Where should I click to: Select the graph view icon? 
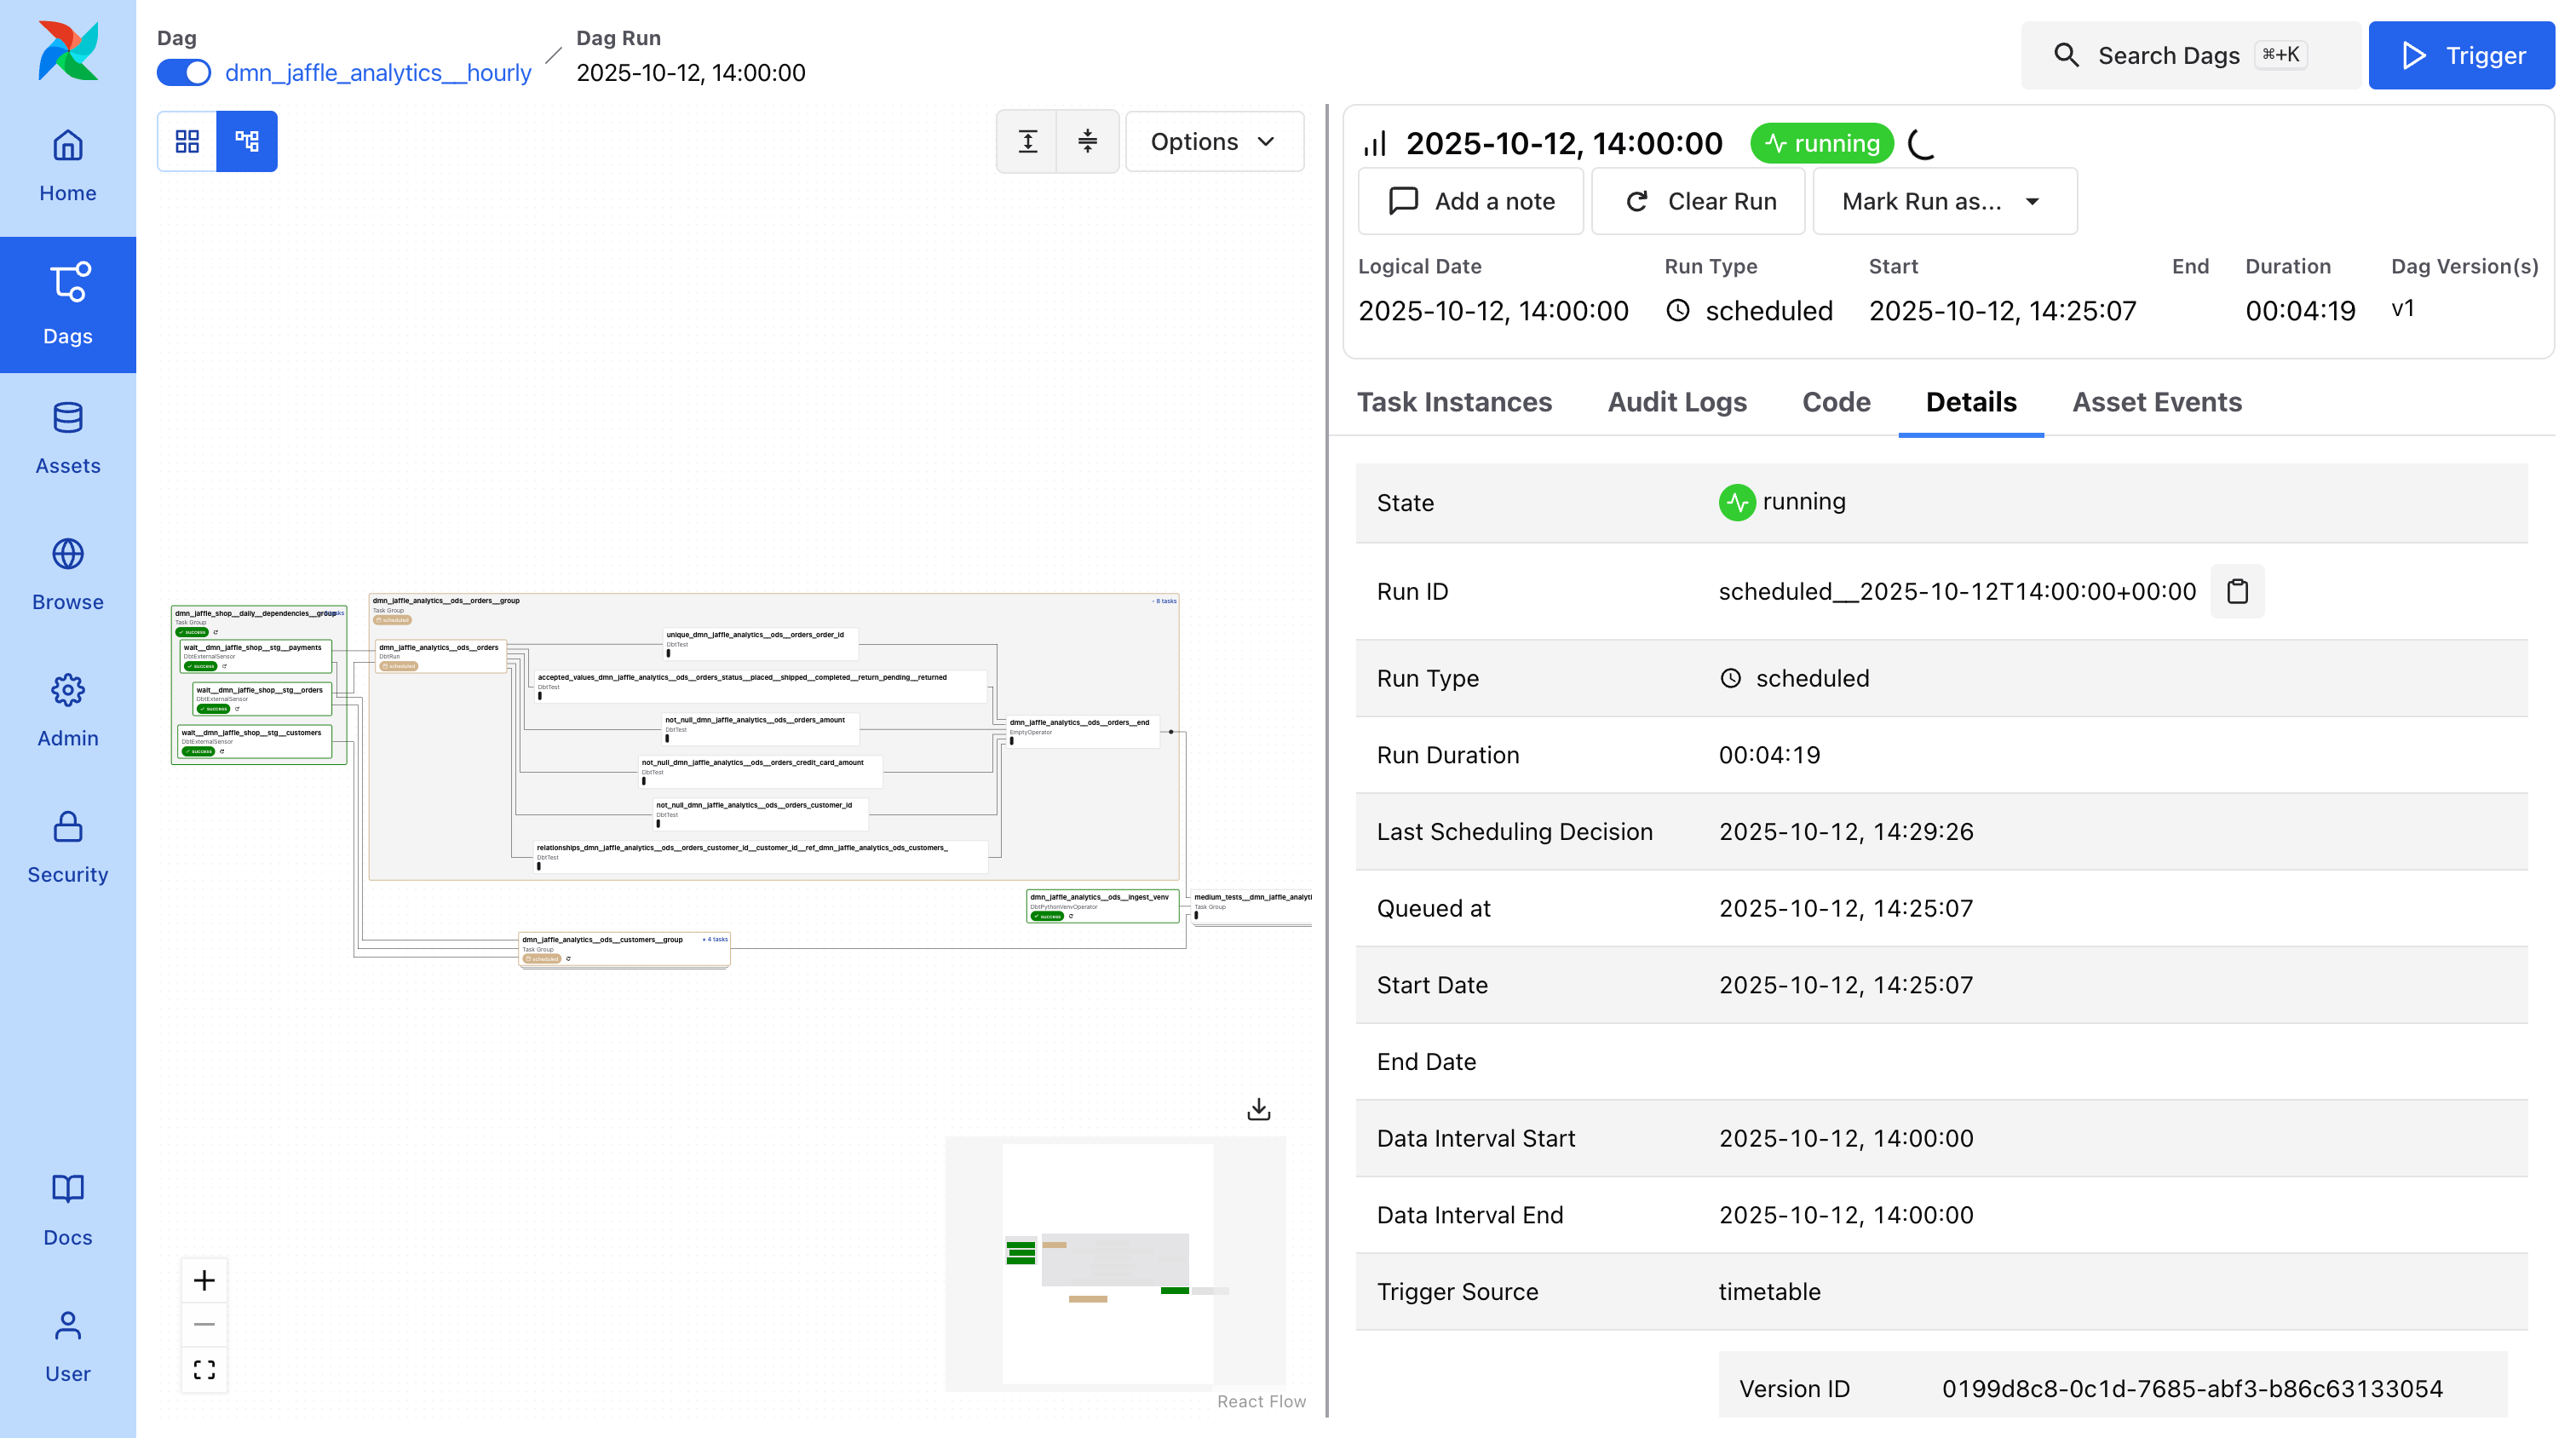247,141
